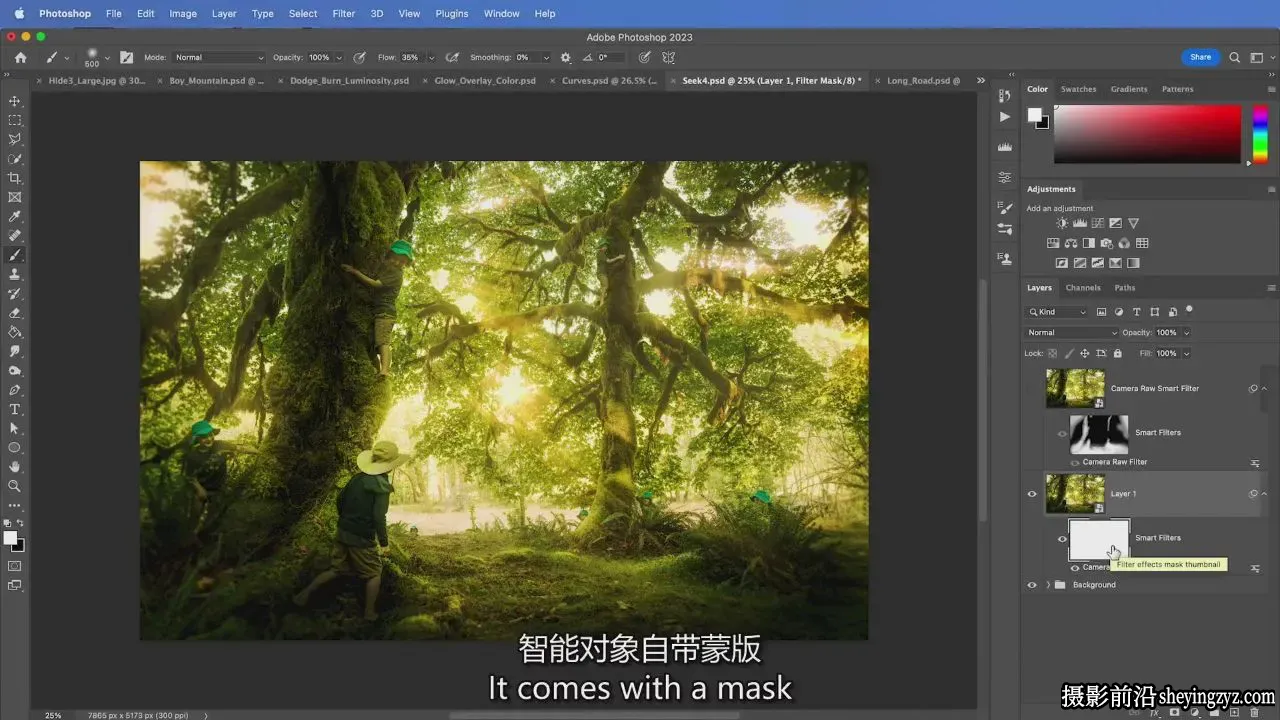Select the Hand tool
The width and height of the screenshot is (1280, 720).
tap(15, 467)
